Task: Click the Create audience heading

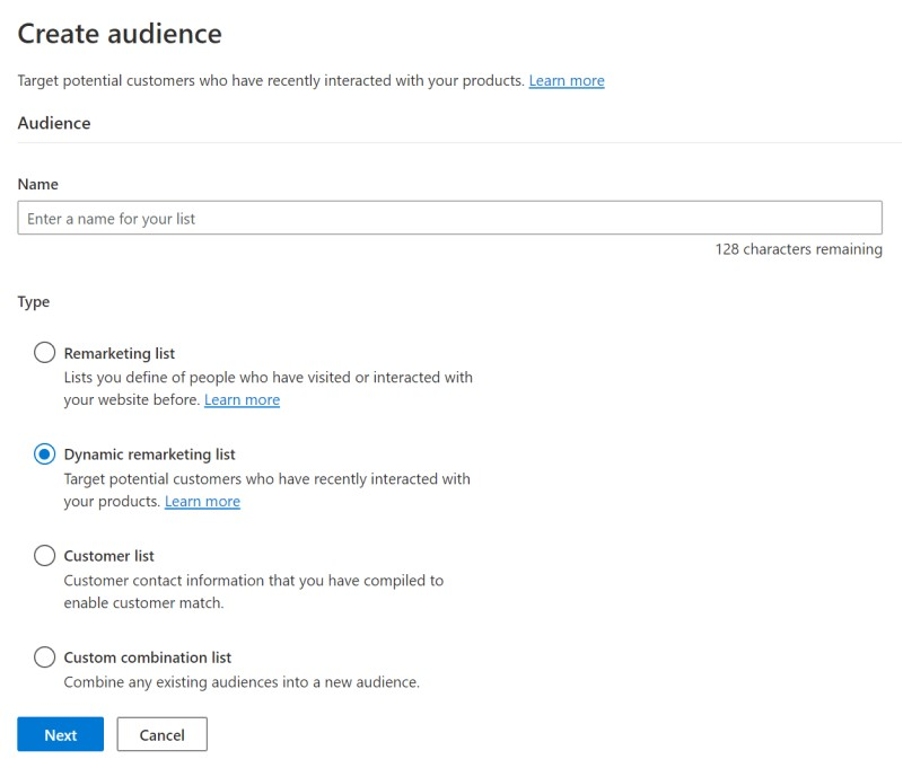Action: pos(118,33)
